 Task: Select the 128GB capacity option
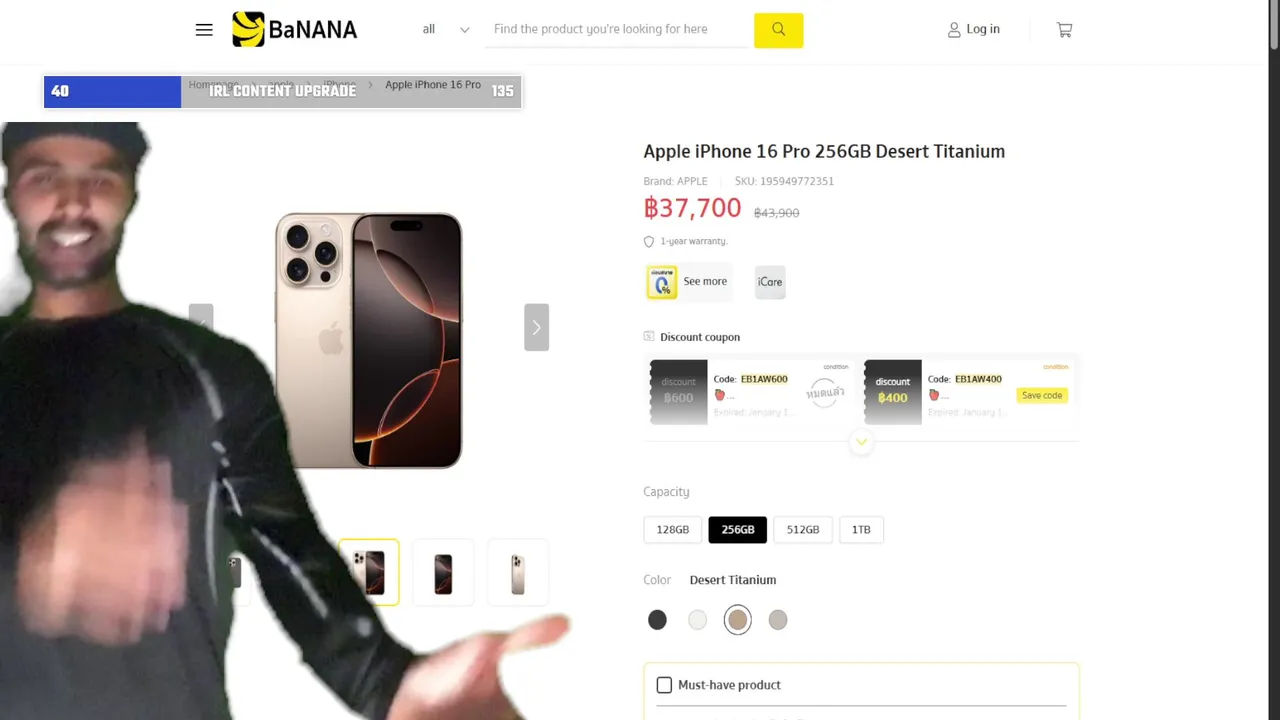(x=673, y=530)
